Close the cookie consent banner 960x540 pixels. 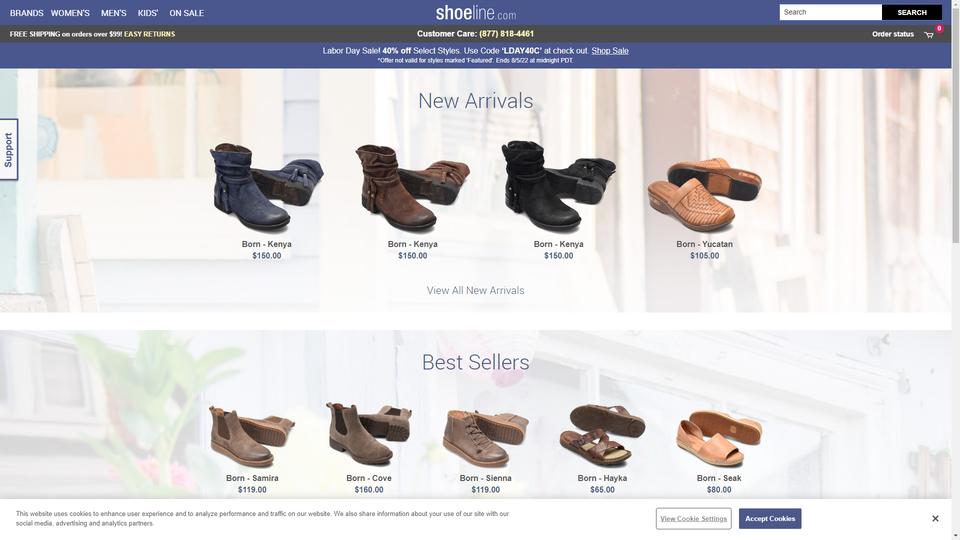pos(935,519)
